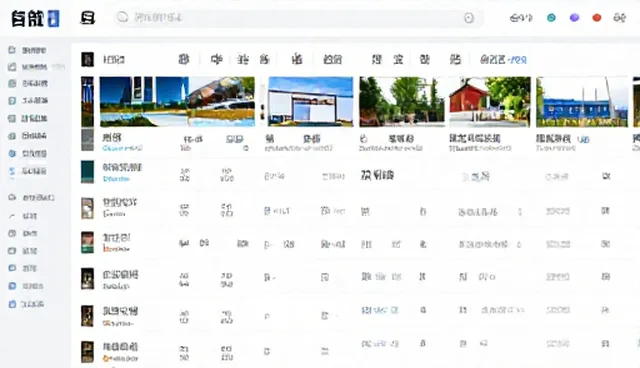This screenshot has height=368, width=640.
Task: Click the black square icon heading the list
Action: click(87, 60)
